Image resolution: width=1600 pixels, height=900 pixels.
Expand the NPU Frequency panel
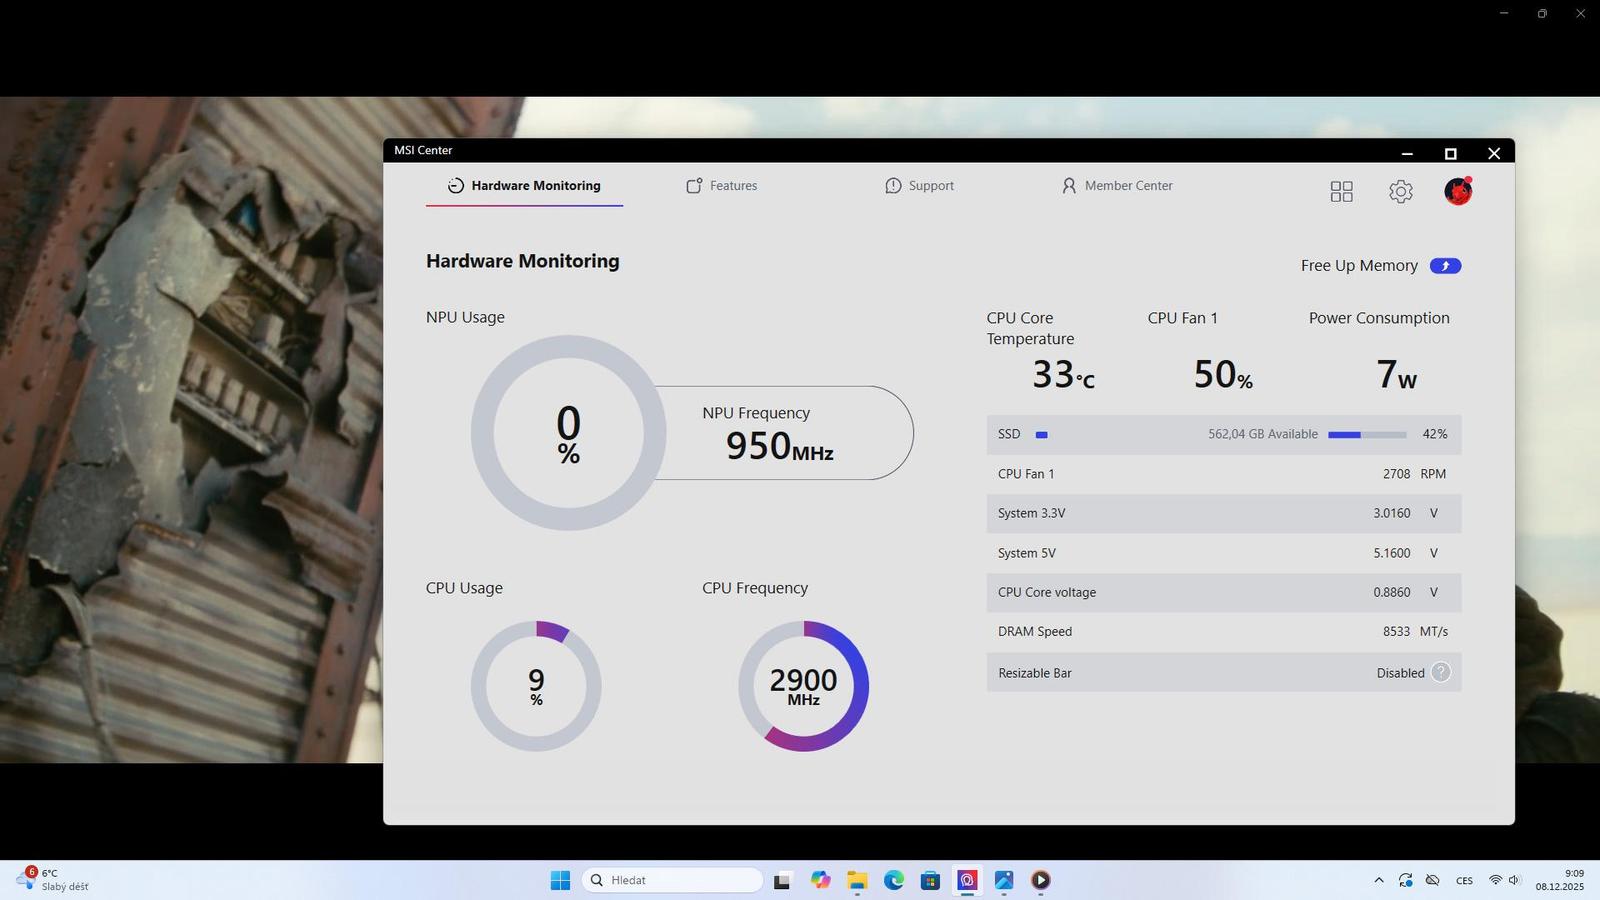coord(782,432)
